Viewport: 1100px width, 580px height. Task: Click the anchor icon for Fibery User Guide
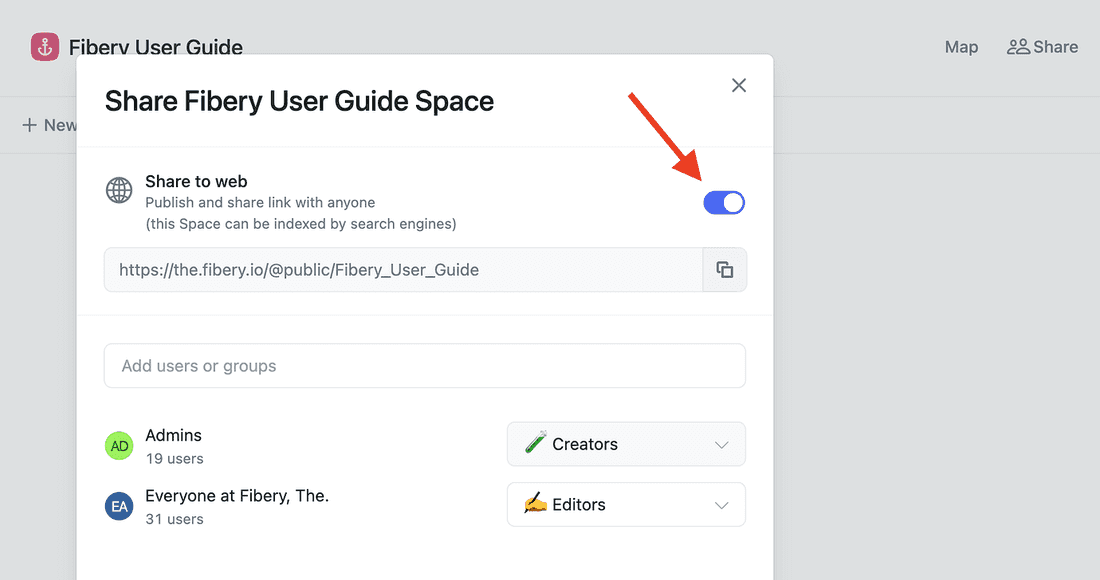[x=45, y=47]
